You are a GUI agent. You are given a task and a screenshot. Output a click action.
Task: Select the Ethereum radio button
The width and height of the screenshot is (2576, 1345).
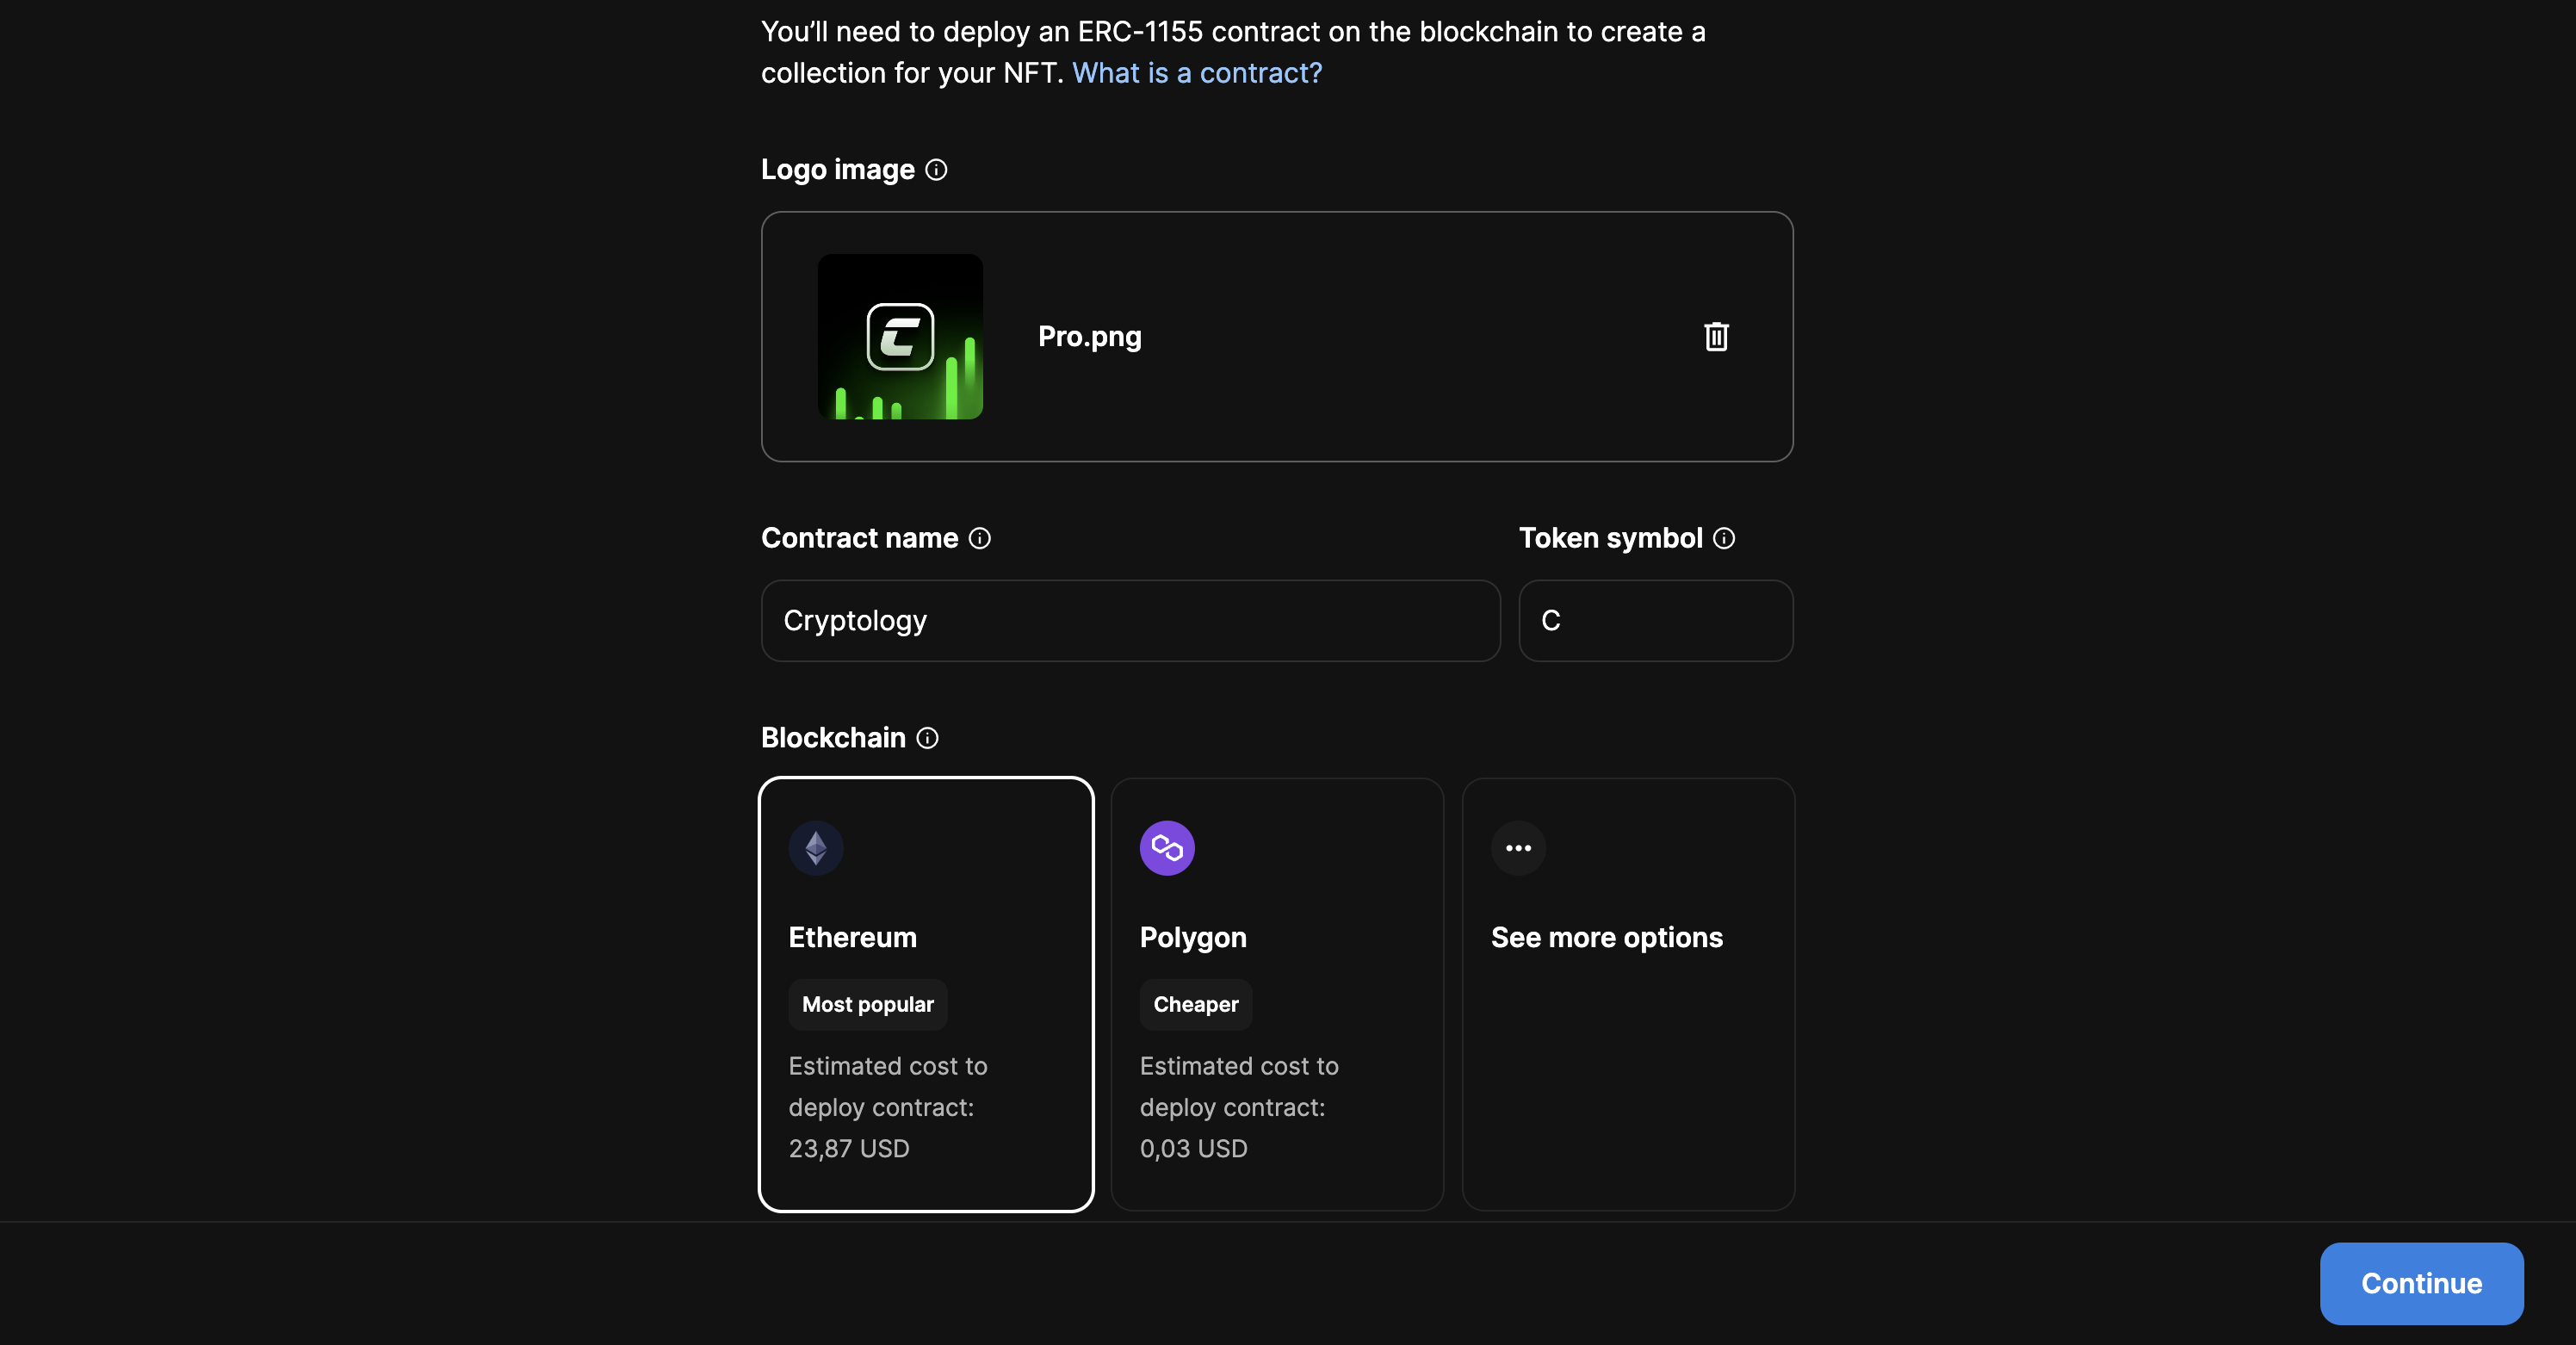coord(926,994)
